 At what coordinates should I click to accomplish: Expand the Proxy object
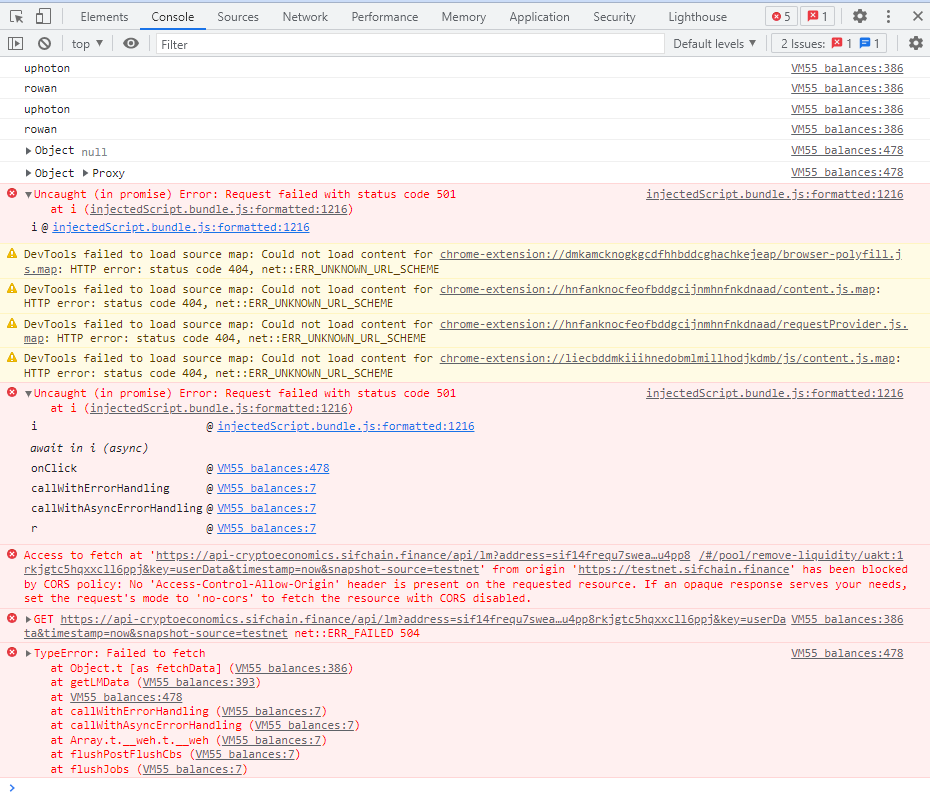point(85,173)
